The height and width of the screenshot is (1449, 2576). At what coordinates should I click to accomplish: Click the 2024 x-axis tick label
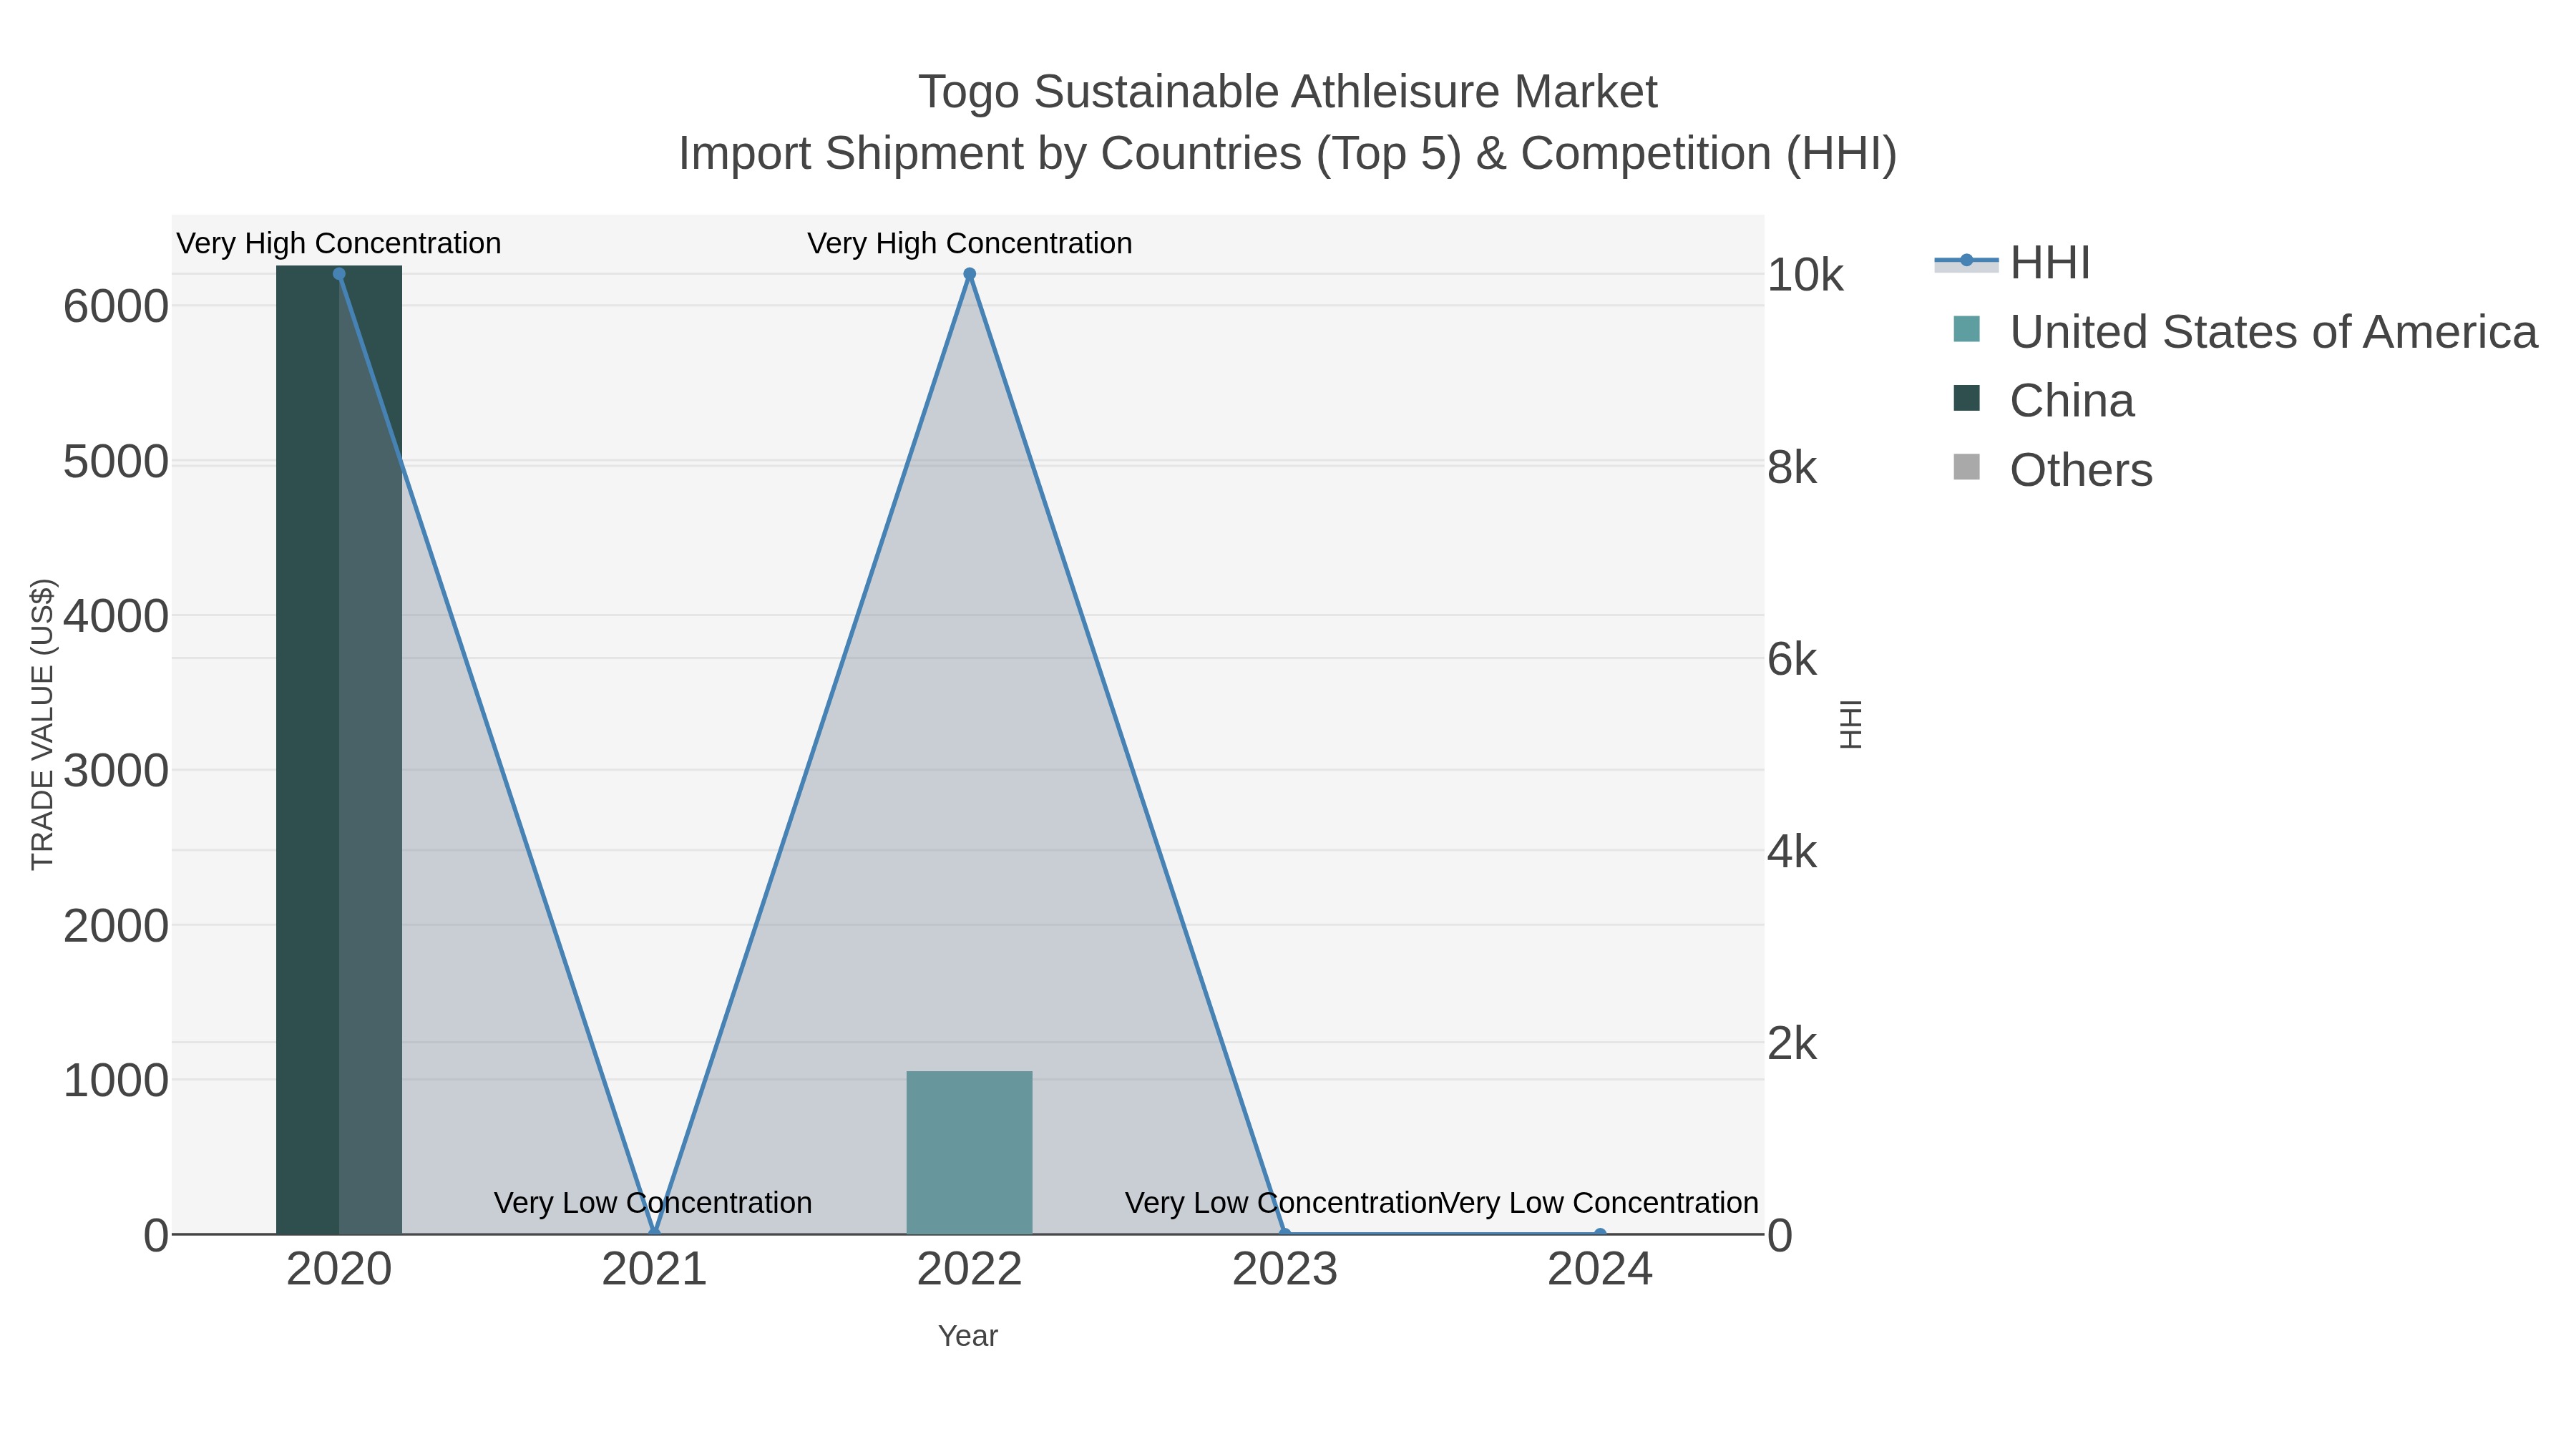(x=1600, y=1270)
